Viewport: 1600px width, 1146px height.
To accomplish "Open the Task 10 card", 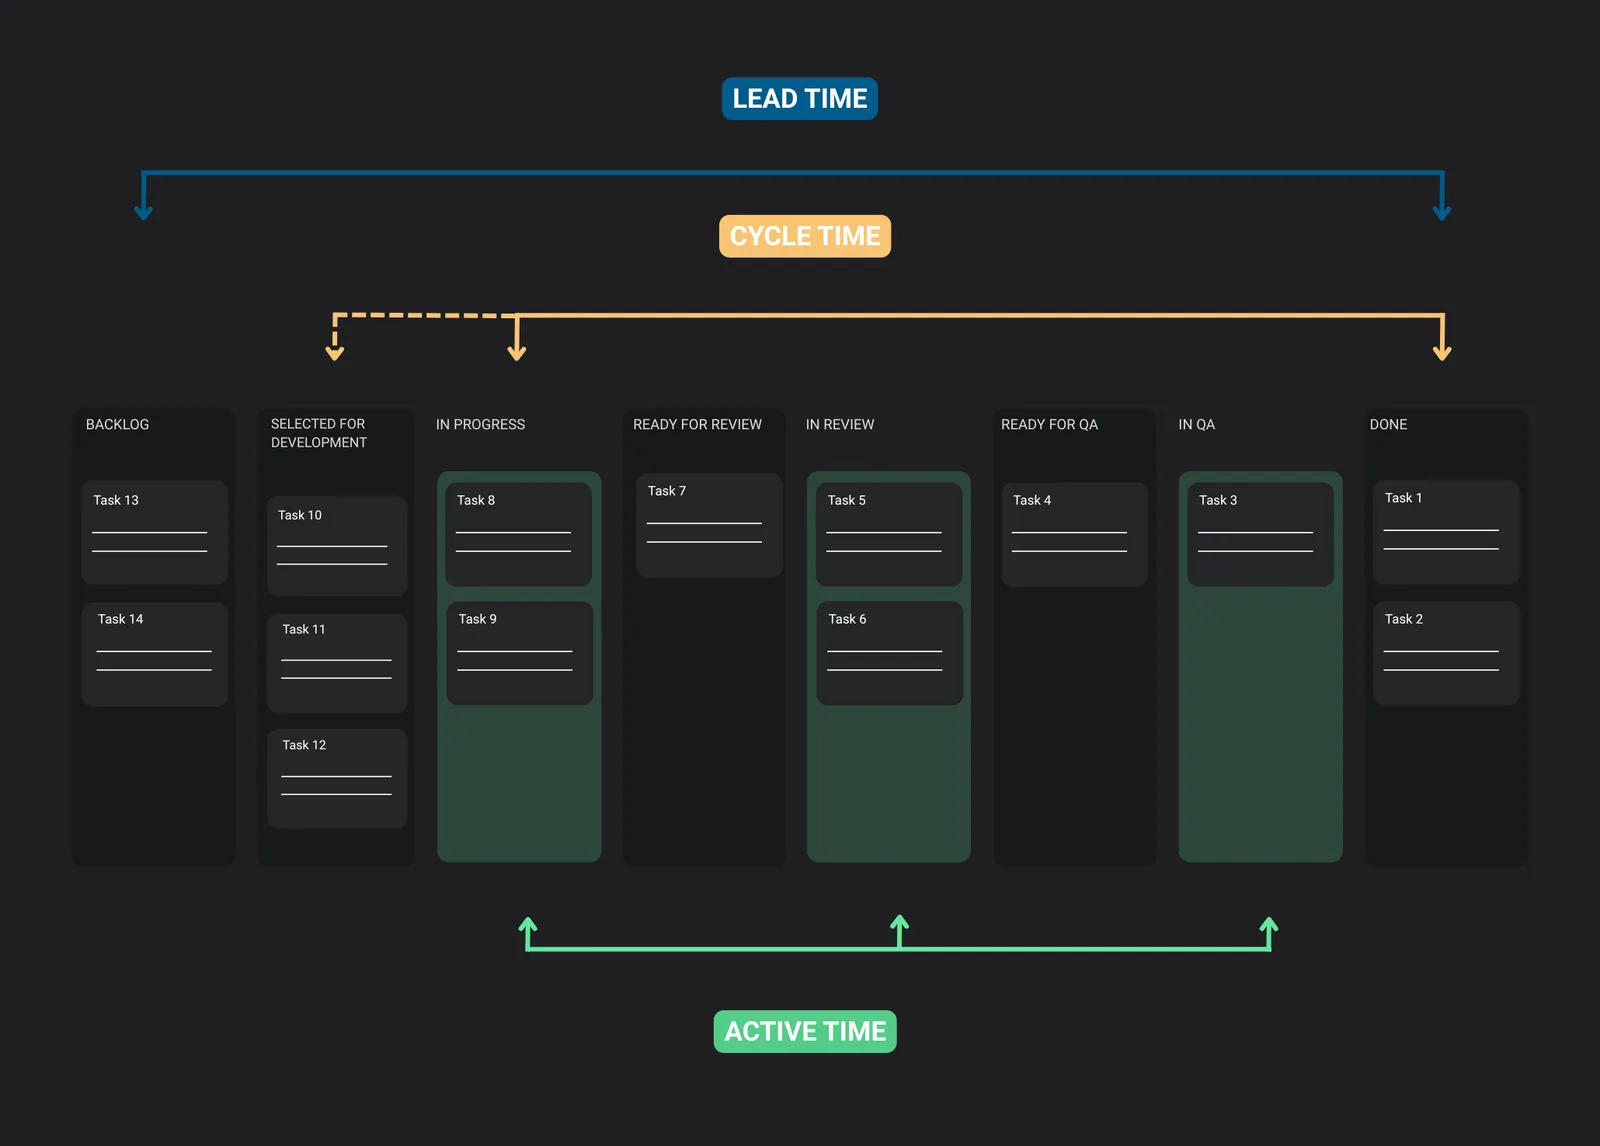I will click(x=337, y=546).
